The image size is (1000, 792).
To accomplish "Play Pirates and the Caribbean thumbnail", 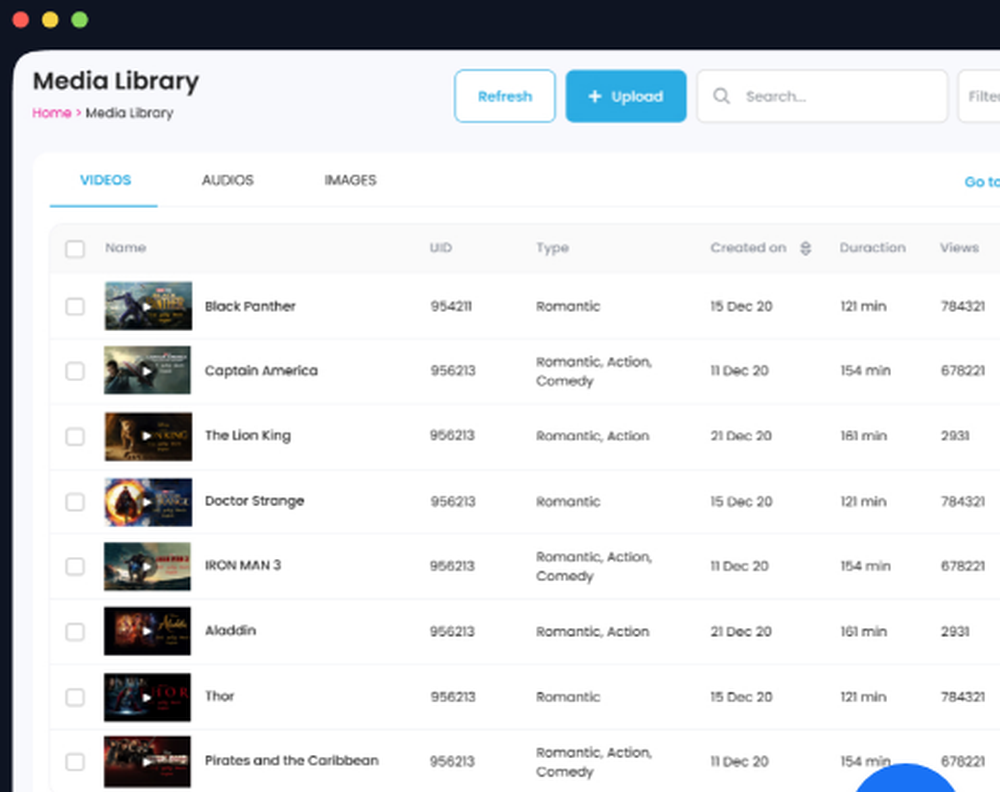I will point(147,761).
